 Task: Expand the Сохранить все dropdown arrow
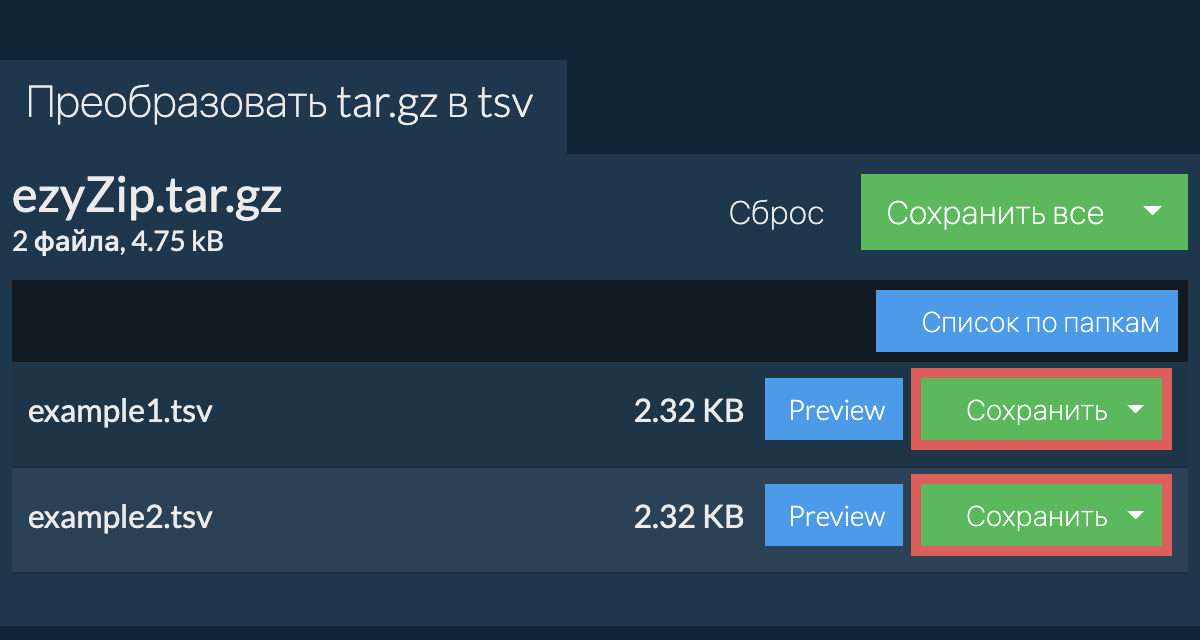click(x=1152, y=212)
